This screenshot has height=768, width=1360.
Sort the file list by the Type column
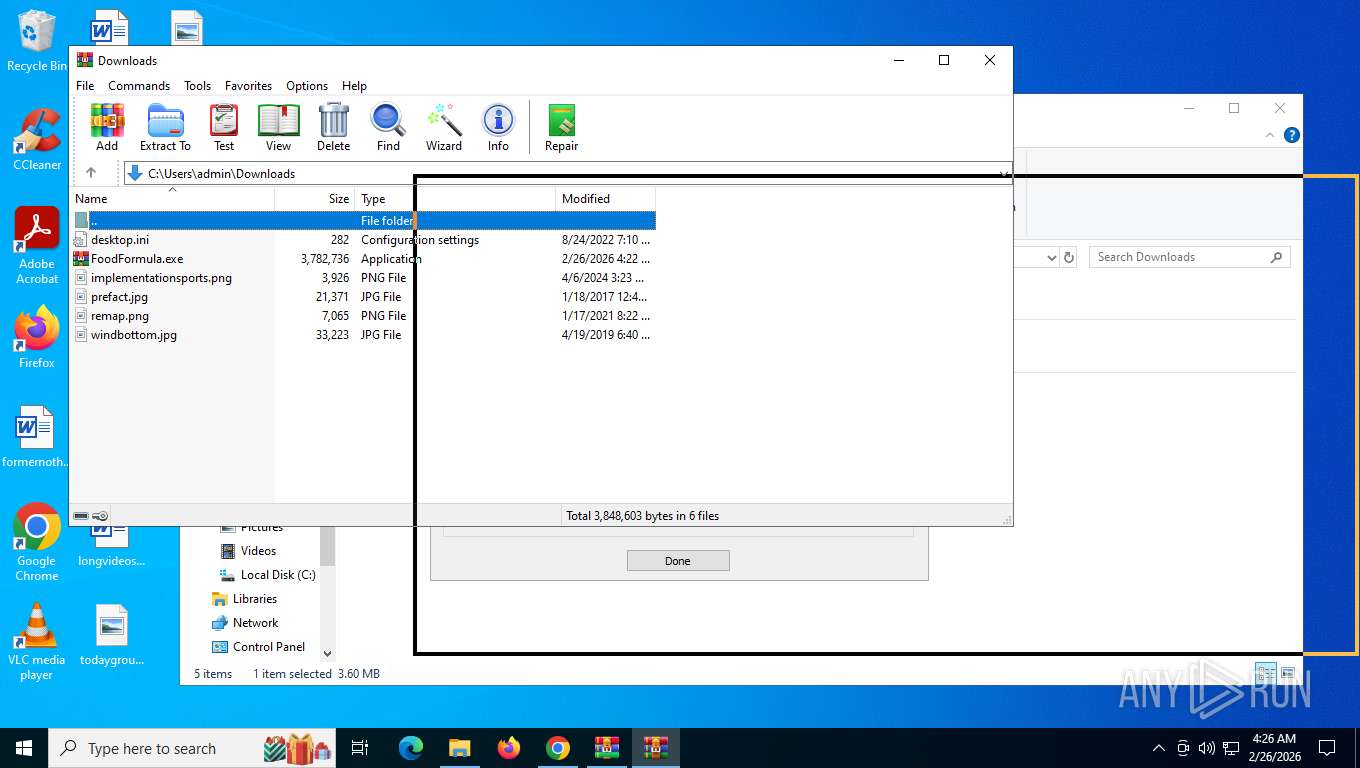[455, 199]
